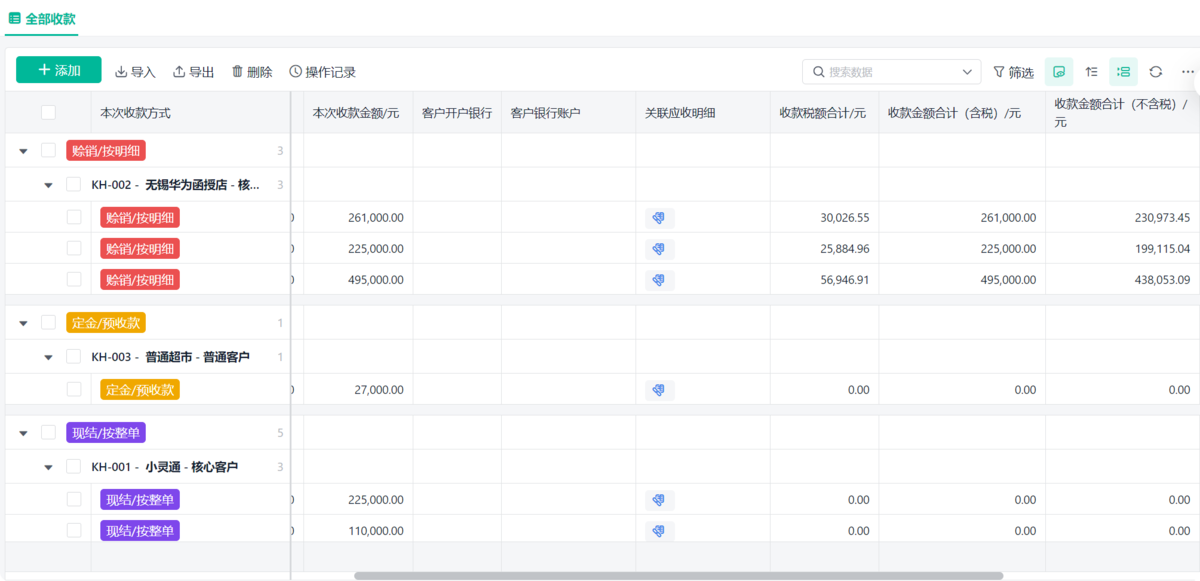The image size is (1200, 581).
Task: Open the search box dropdown arrow
Action: (966, 72)
